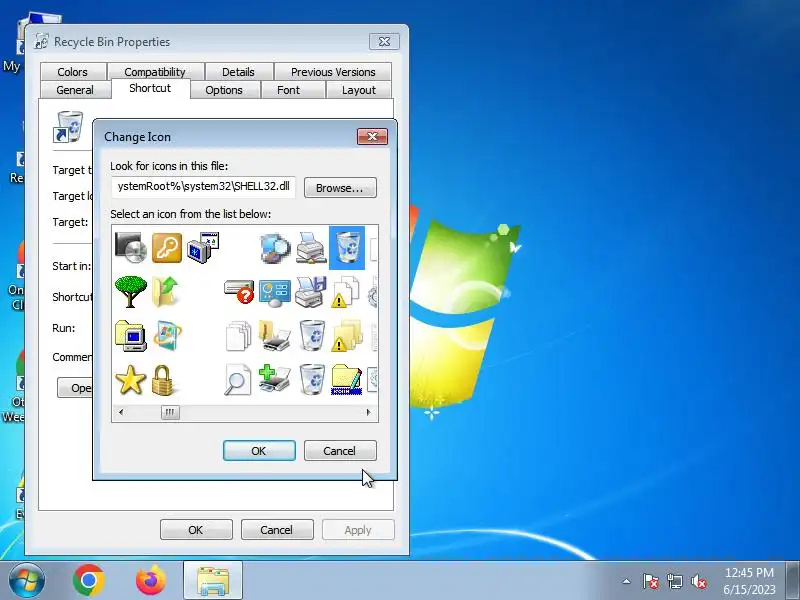Click the icon file path field
Screen dimensions: 800x600
(203, 187)
